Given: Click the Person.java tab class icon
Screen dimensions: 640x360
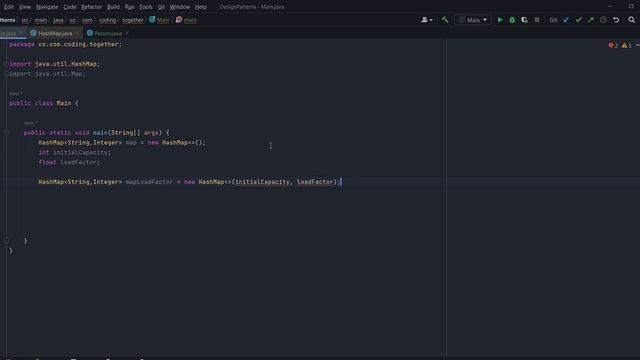Looking at the screenshot, I should pos(90,33).
